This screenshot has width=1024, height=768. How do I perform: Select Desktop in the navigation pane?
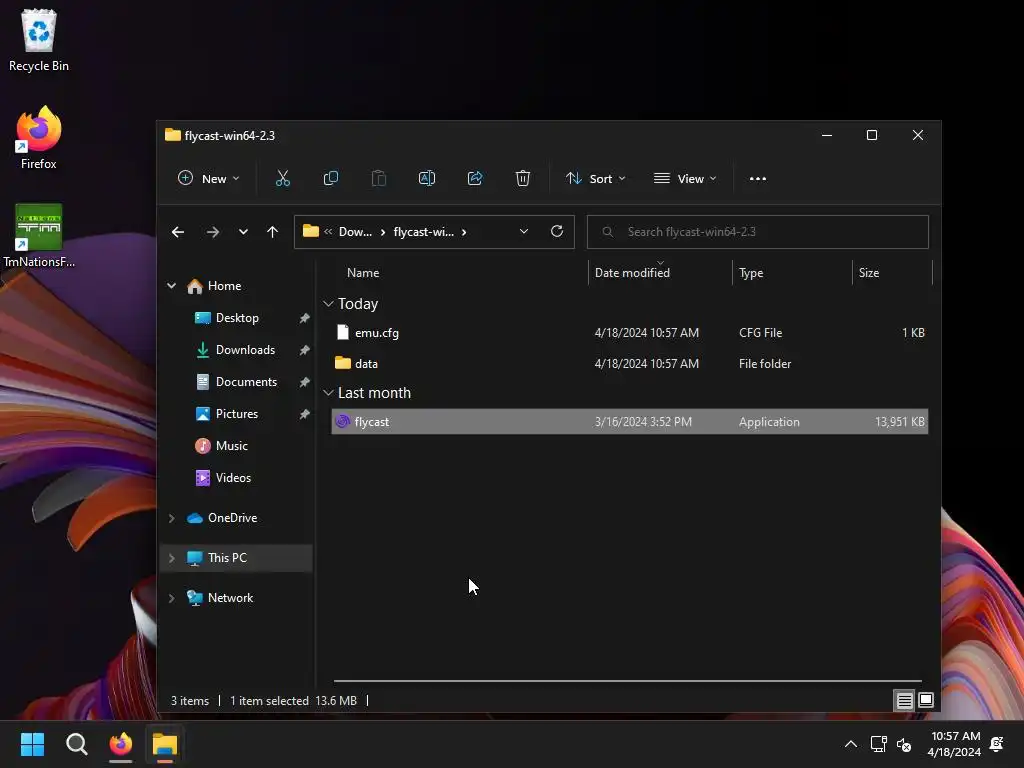tap(237, 317)
